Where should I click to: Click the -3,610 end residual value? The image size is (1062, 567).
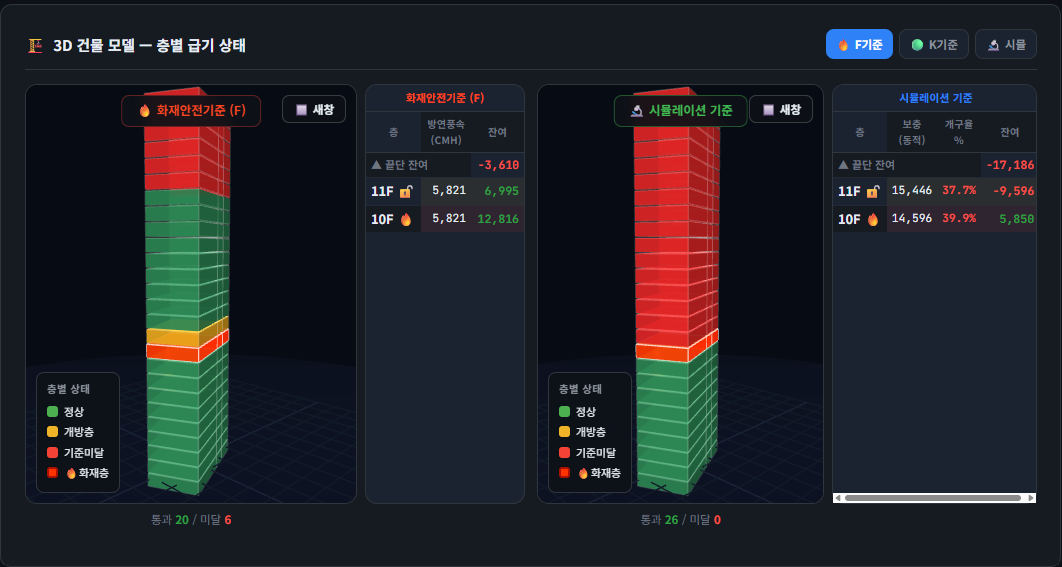498,165
